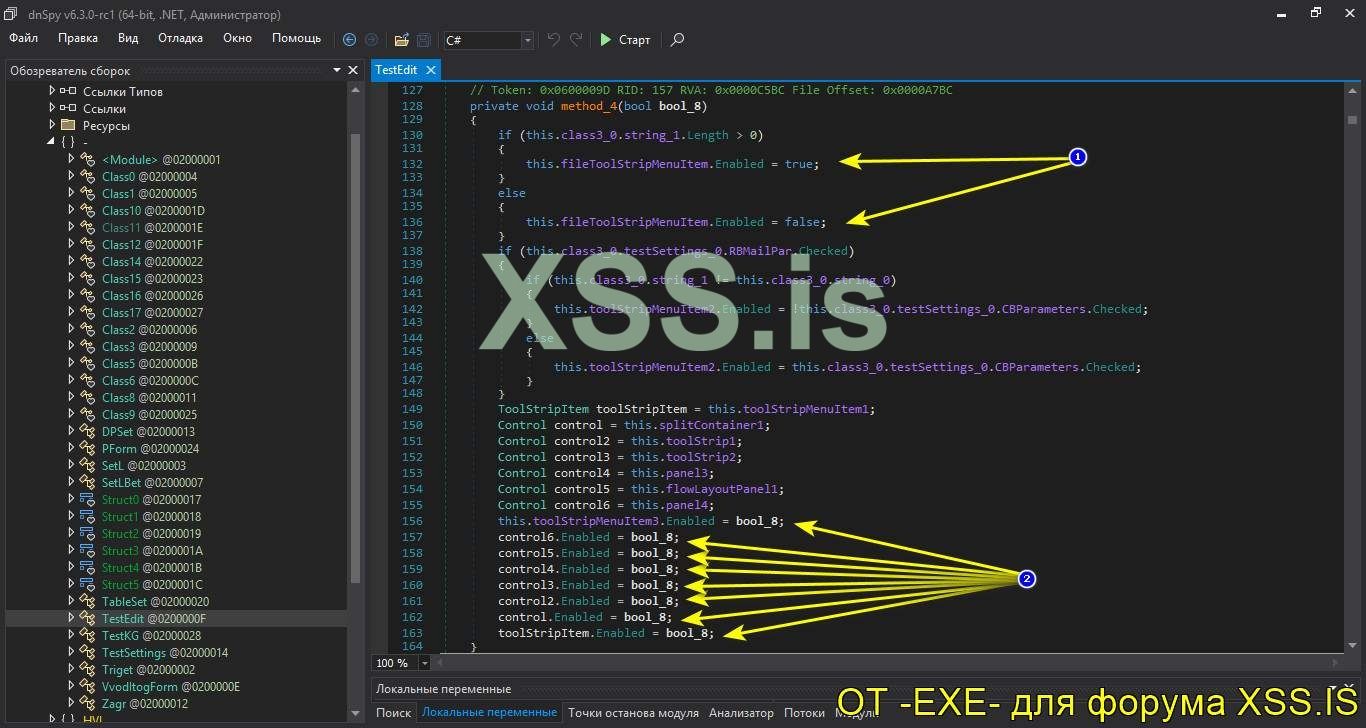Undo the last action via toolbar
1366x728 pixels.
[553, 40]
